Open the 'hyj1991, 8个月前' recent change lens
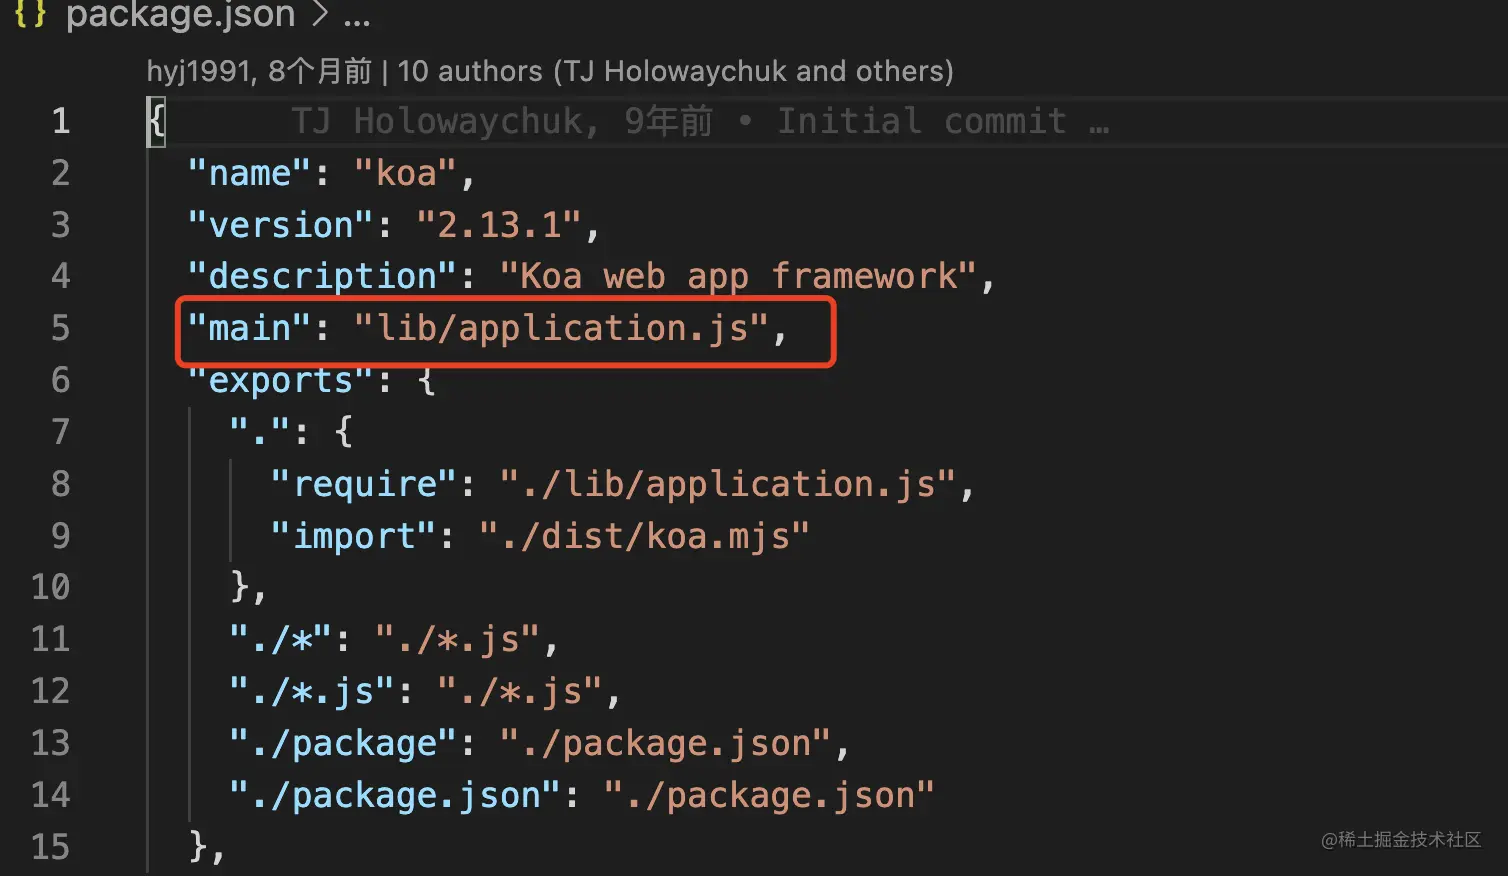The width and height of the screenshot is (1508, 876). click(259, 71)
